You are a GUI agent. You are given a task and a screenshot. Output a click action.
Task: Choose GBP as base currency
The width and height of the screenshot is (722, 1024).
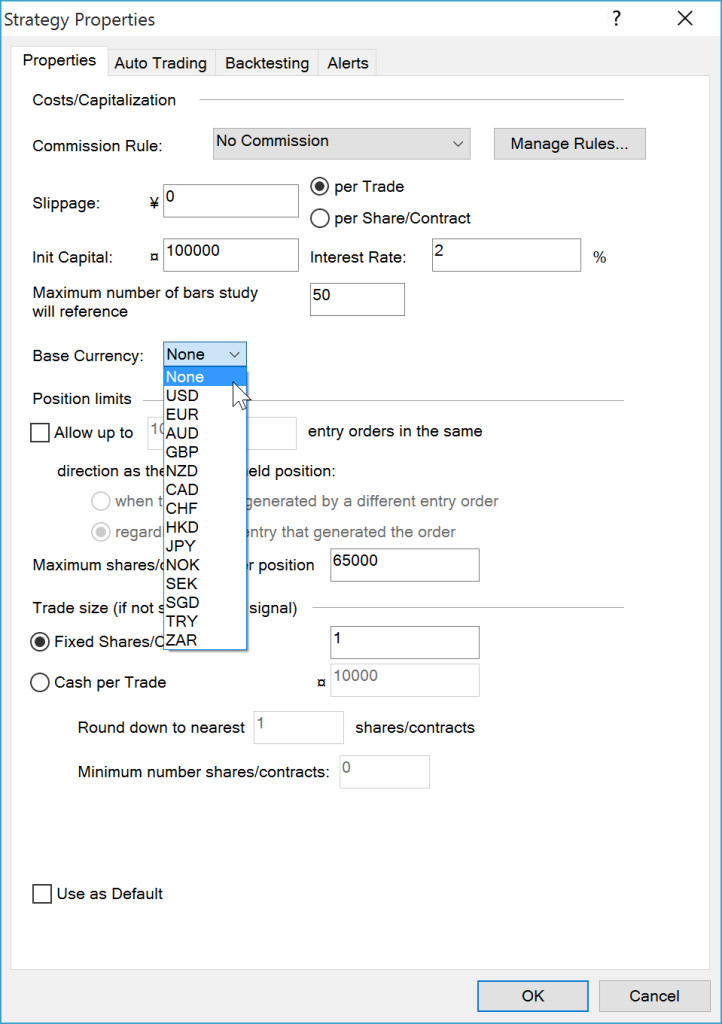point(205,452)
